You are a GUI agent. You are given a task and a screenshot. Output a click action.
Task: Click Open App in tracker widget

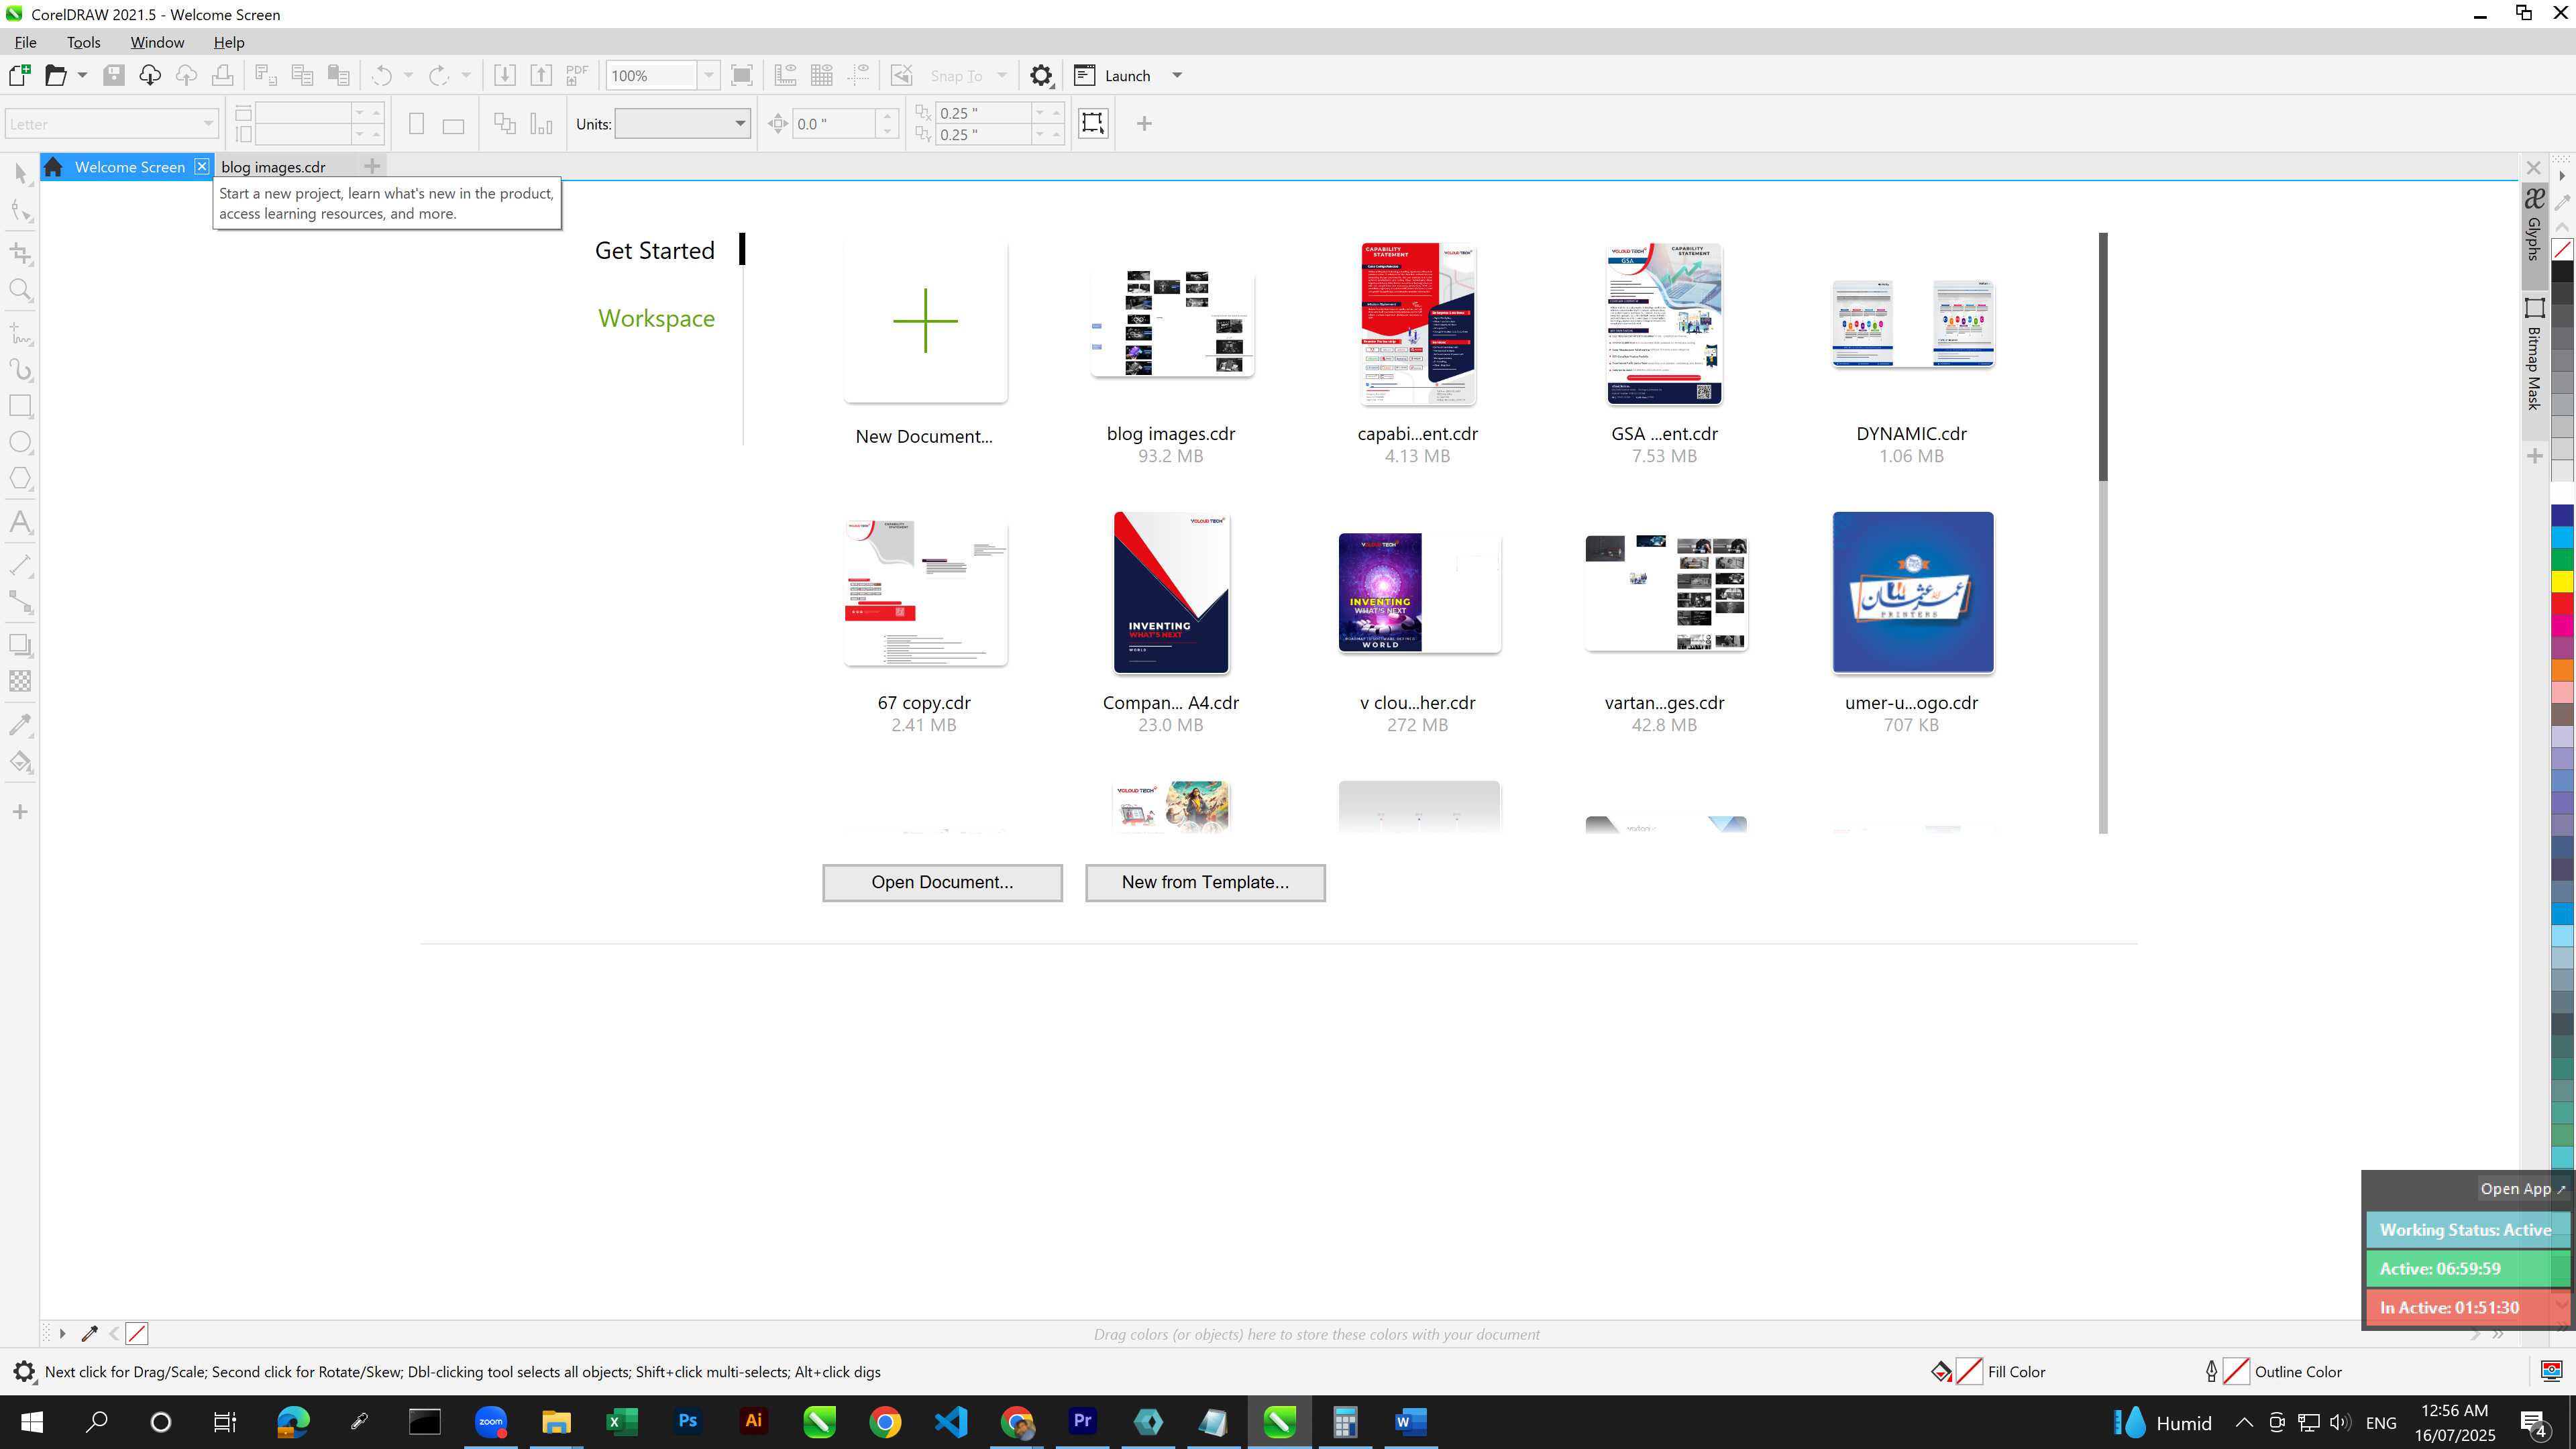pyautogui.click(x=2522, y=1189)
